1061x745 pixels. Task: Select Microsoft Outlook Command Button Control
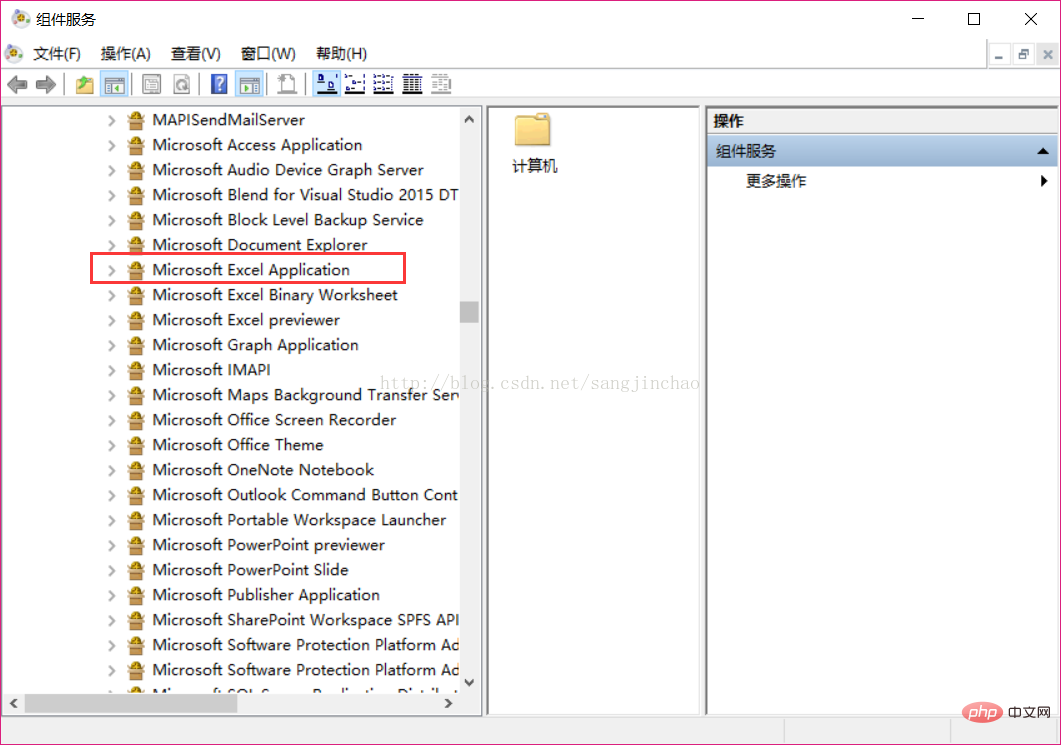304,495
